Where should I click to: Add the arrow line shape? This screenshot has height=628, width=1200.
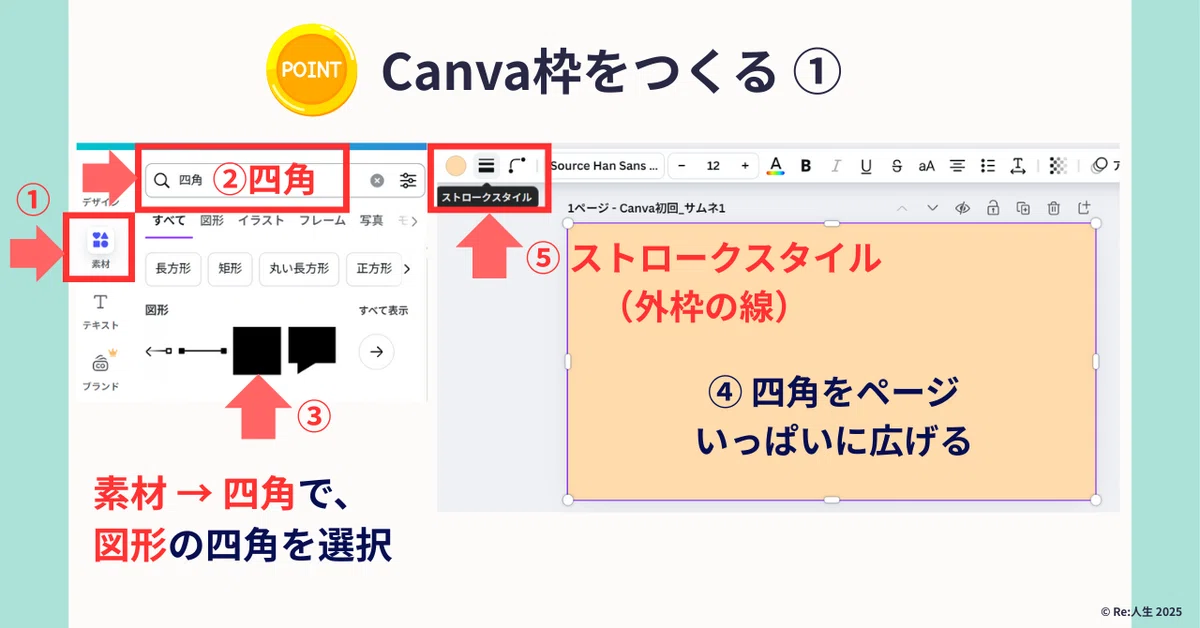coord(160,351)
